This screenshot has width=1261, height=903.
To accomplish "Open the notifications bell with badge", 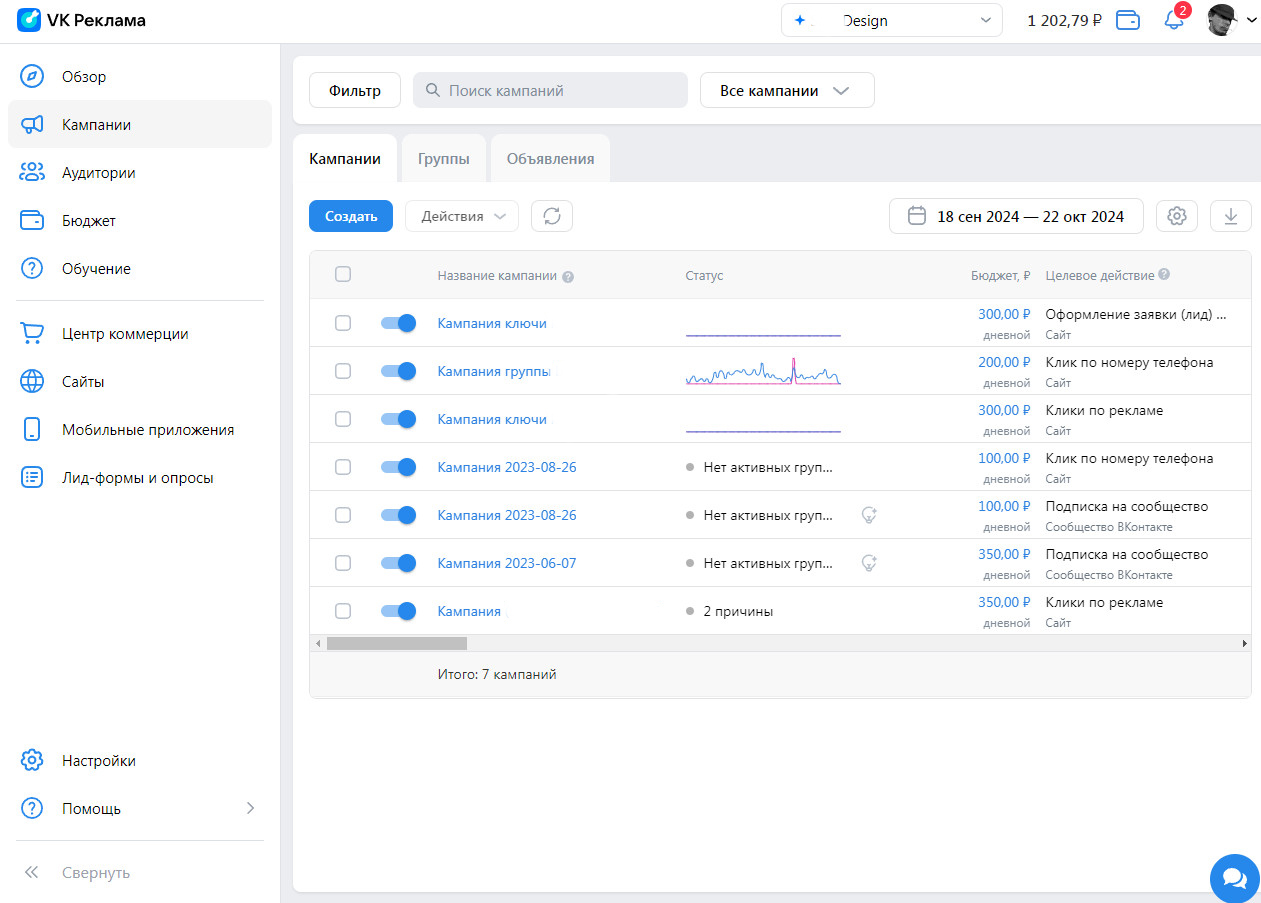I will [x=1174, y=19].
